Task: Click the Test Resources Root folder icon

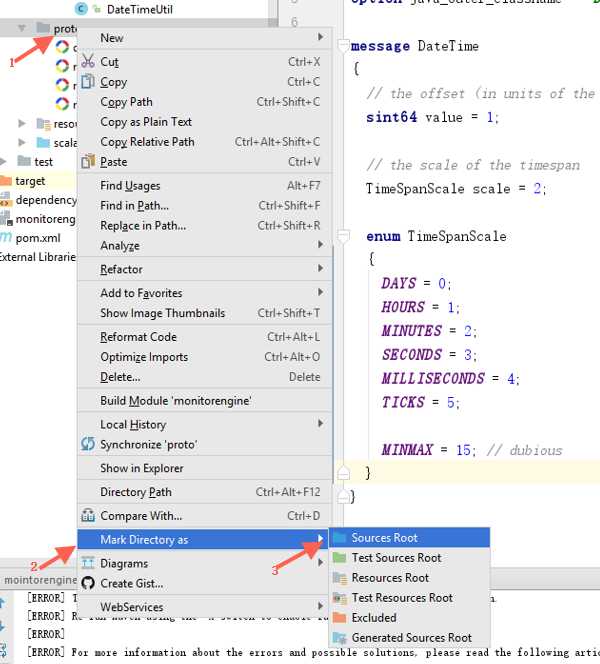Action: 340,598
